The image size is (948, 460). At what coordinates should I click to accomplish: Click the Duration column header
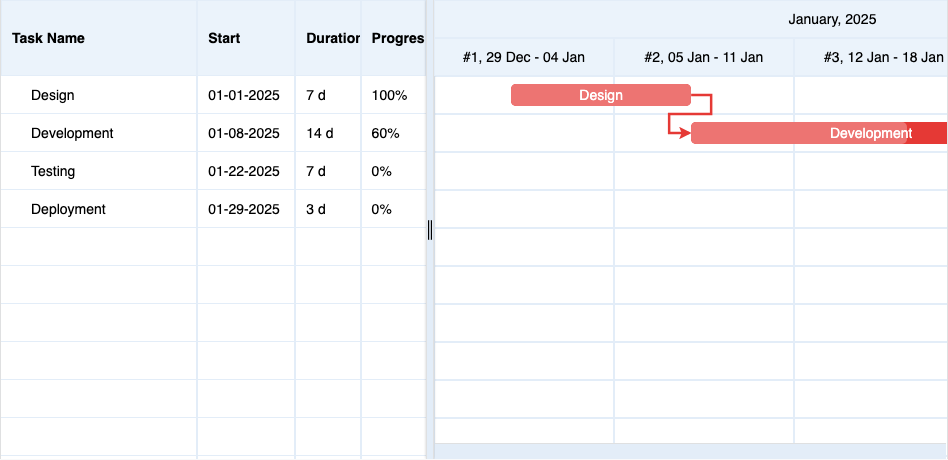click(333, 38)
